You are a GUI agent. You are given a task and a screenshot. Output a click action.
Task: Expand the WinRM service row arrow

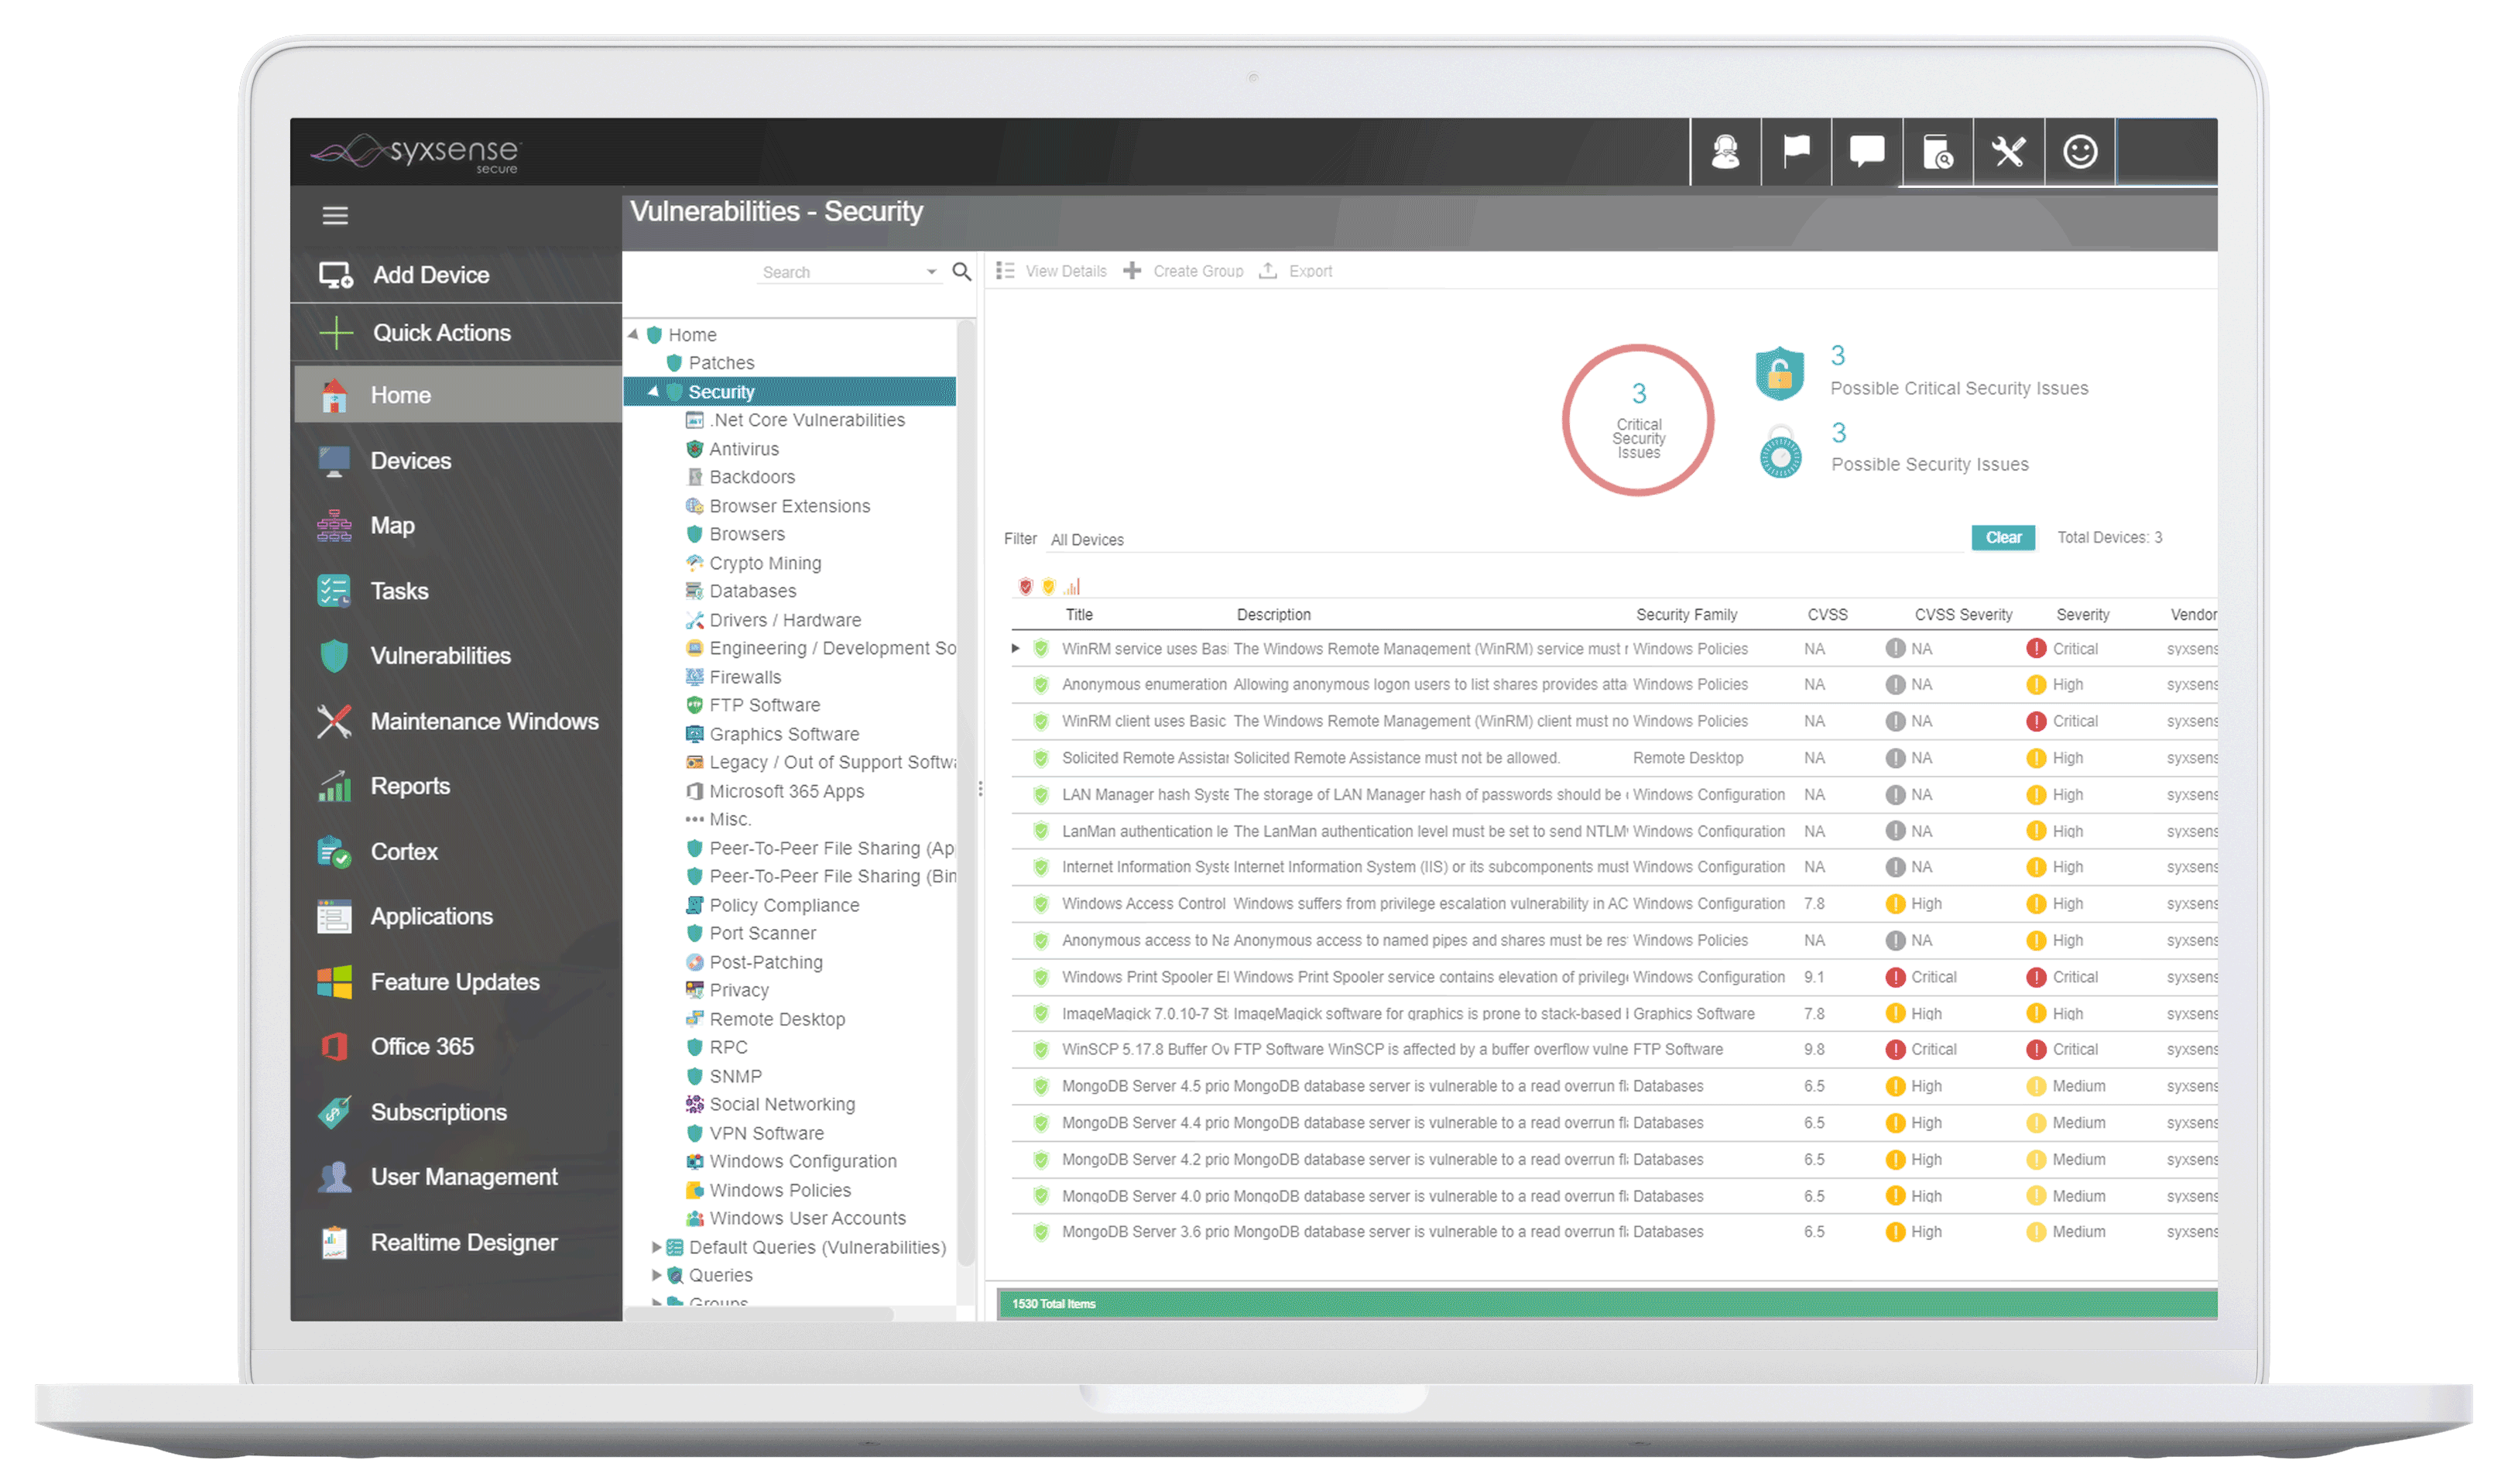(1016, 649)
